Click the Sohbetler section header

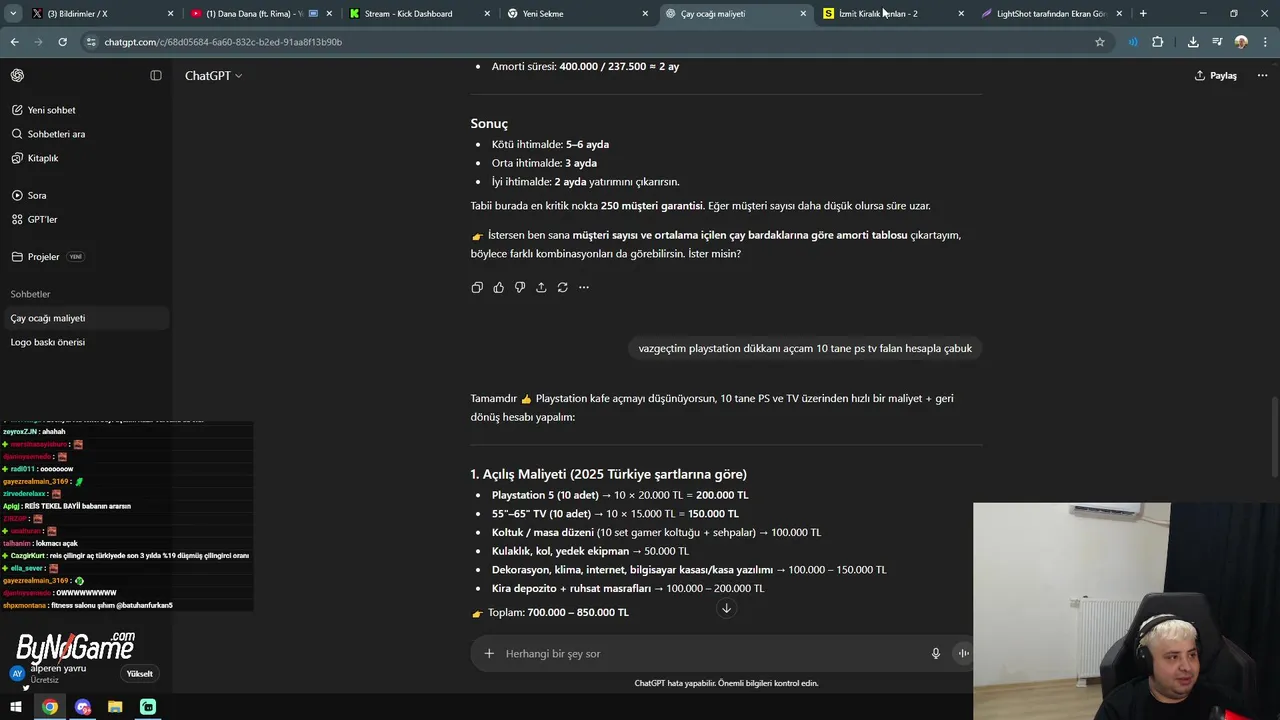[x=30, y=294]
